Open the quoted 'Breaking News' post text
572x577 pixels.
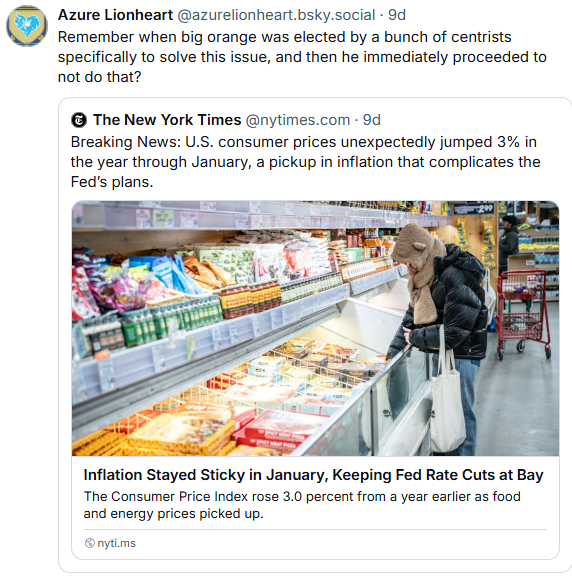(306, 162)
